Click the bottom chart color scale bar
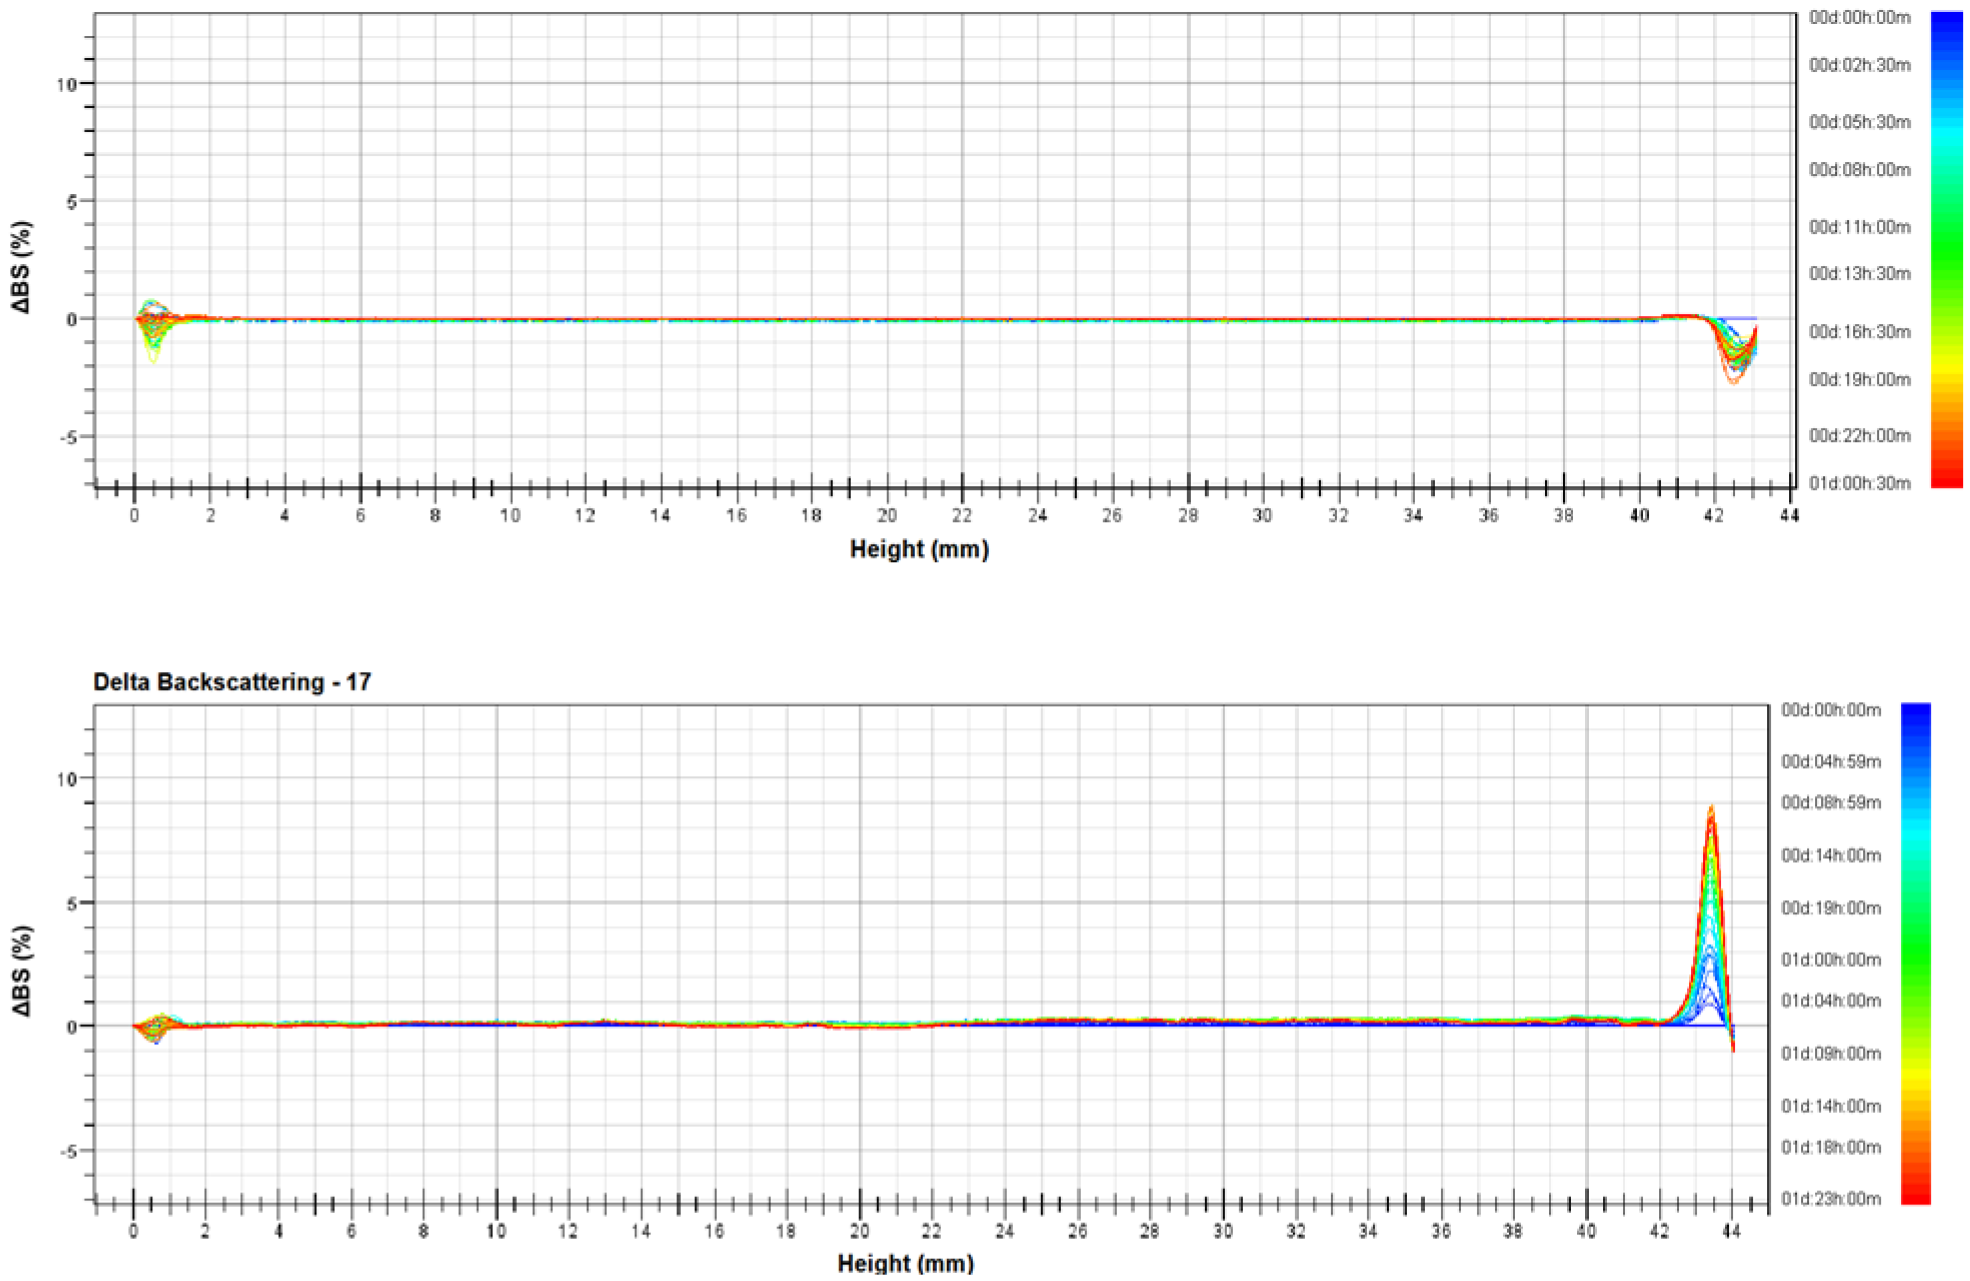The width and height of the screenshot is (1970, 1281). tap(1915, 953)
